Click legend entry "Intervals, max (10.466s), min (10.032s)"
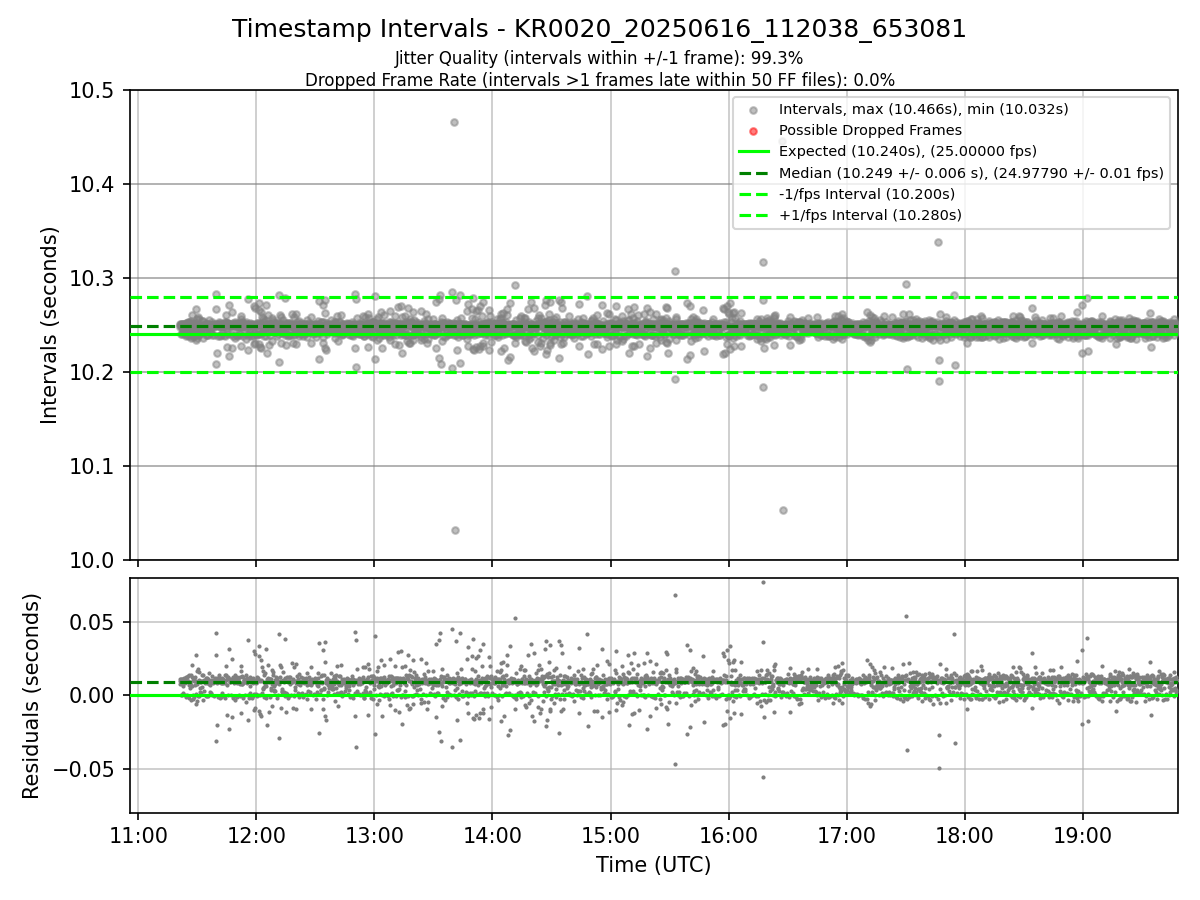Viewport: 1200px width, 900px height. (x=924, y=110)
